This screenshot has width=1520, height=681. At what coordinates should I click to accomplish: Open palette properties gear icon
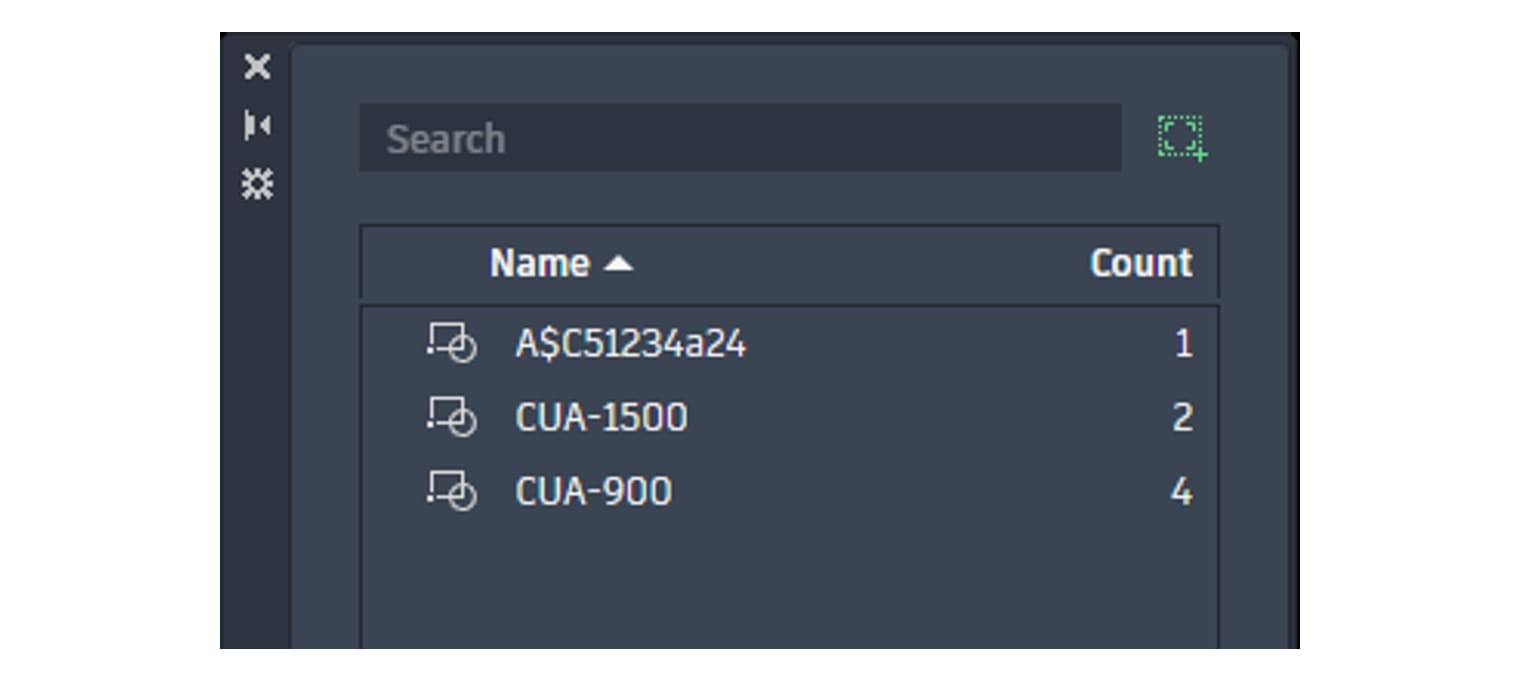(x=257, y=184)
